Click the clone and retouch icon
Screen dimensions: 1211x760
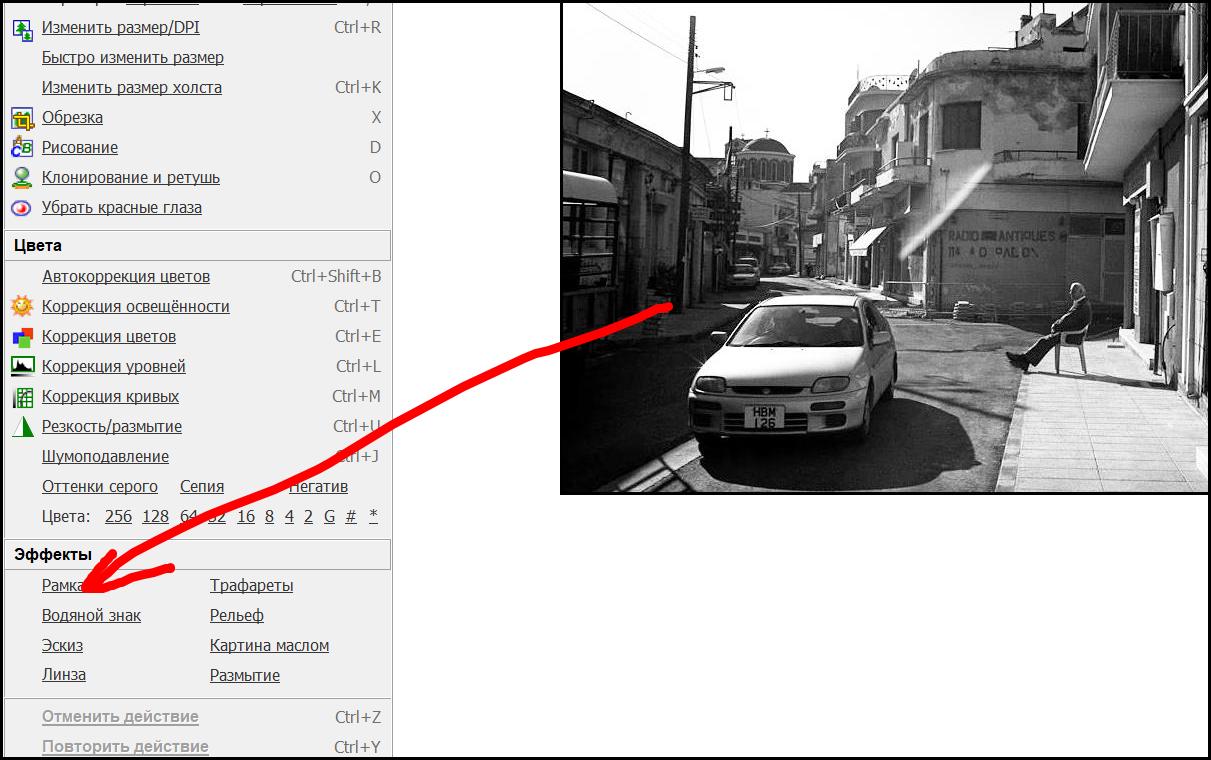coord(22,178)
